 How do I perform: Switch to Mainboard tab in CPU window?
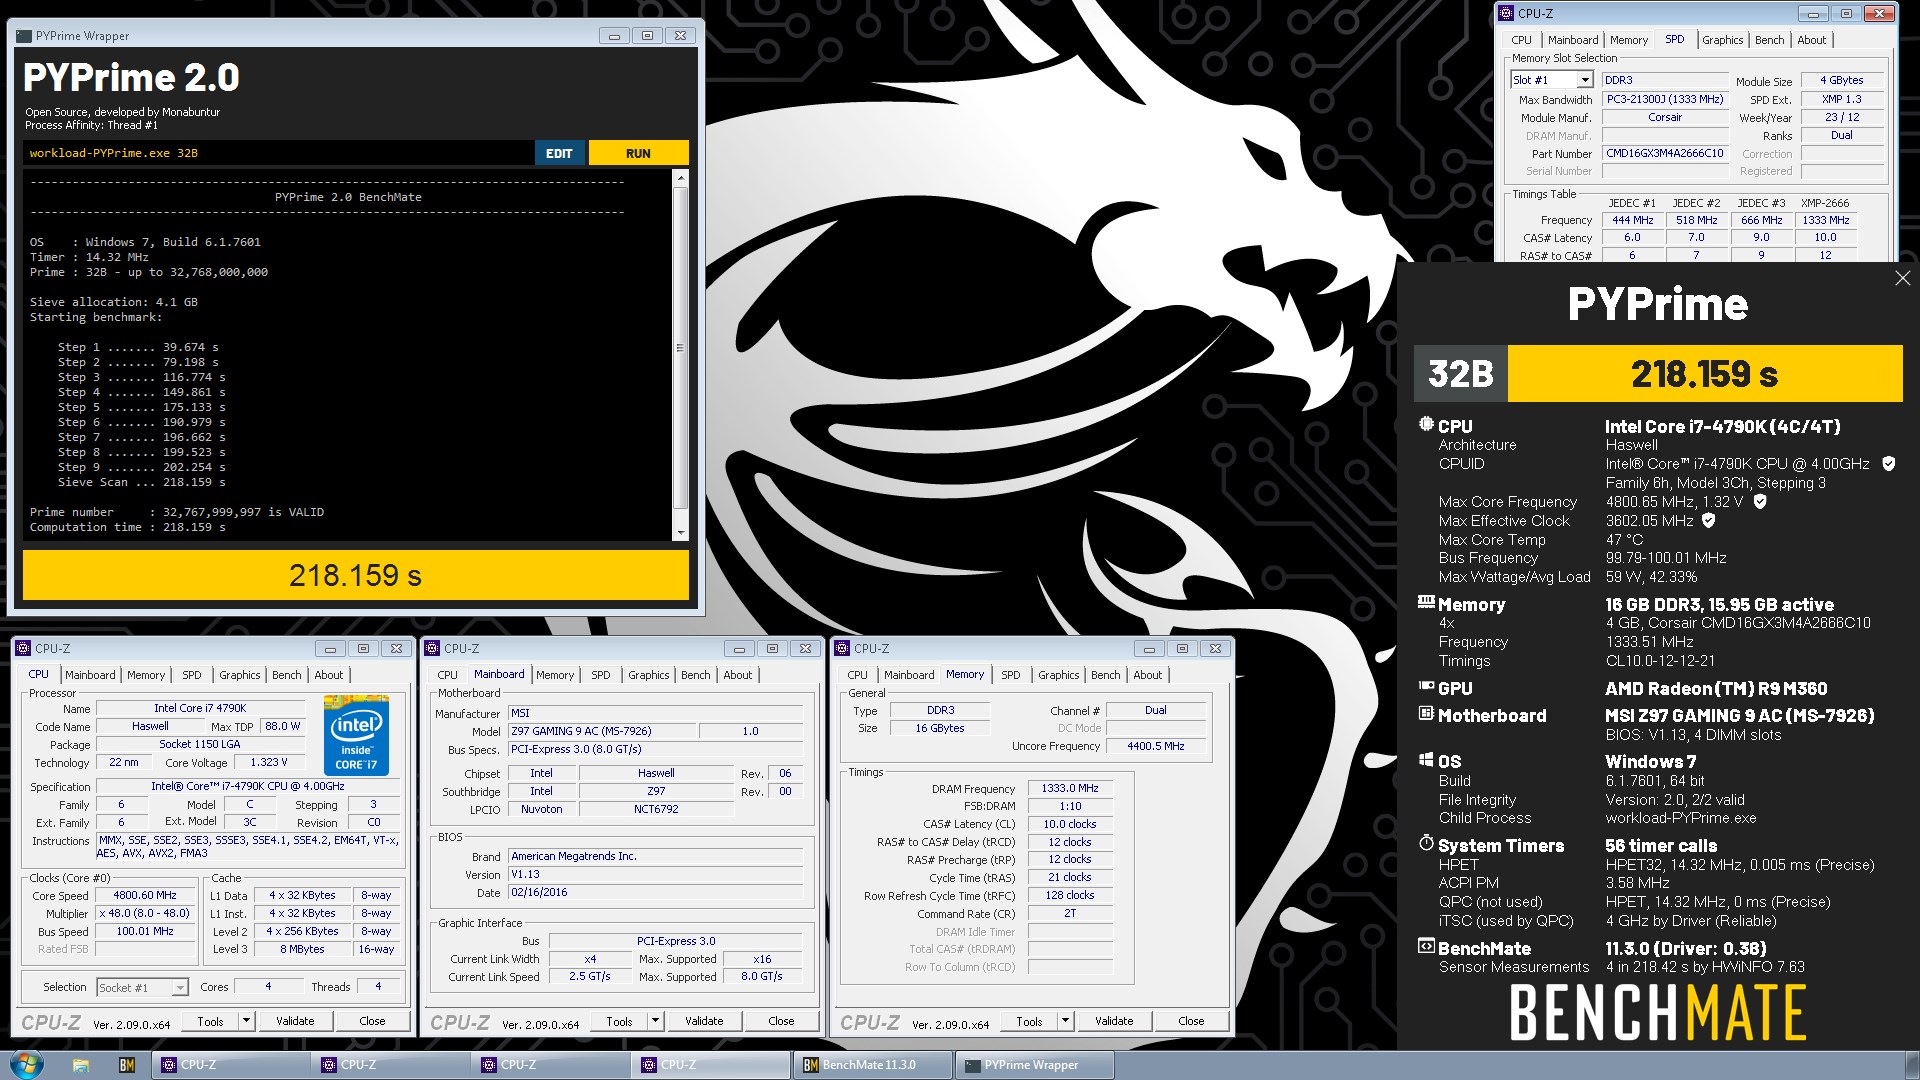(x=90, y=675)
